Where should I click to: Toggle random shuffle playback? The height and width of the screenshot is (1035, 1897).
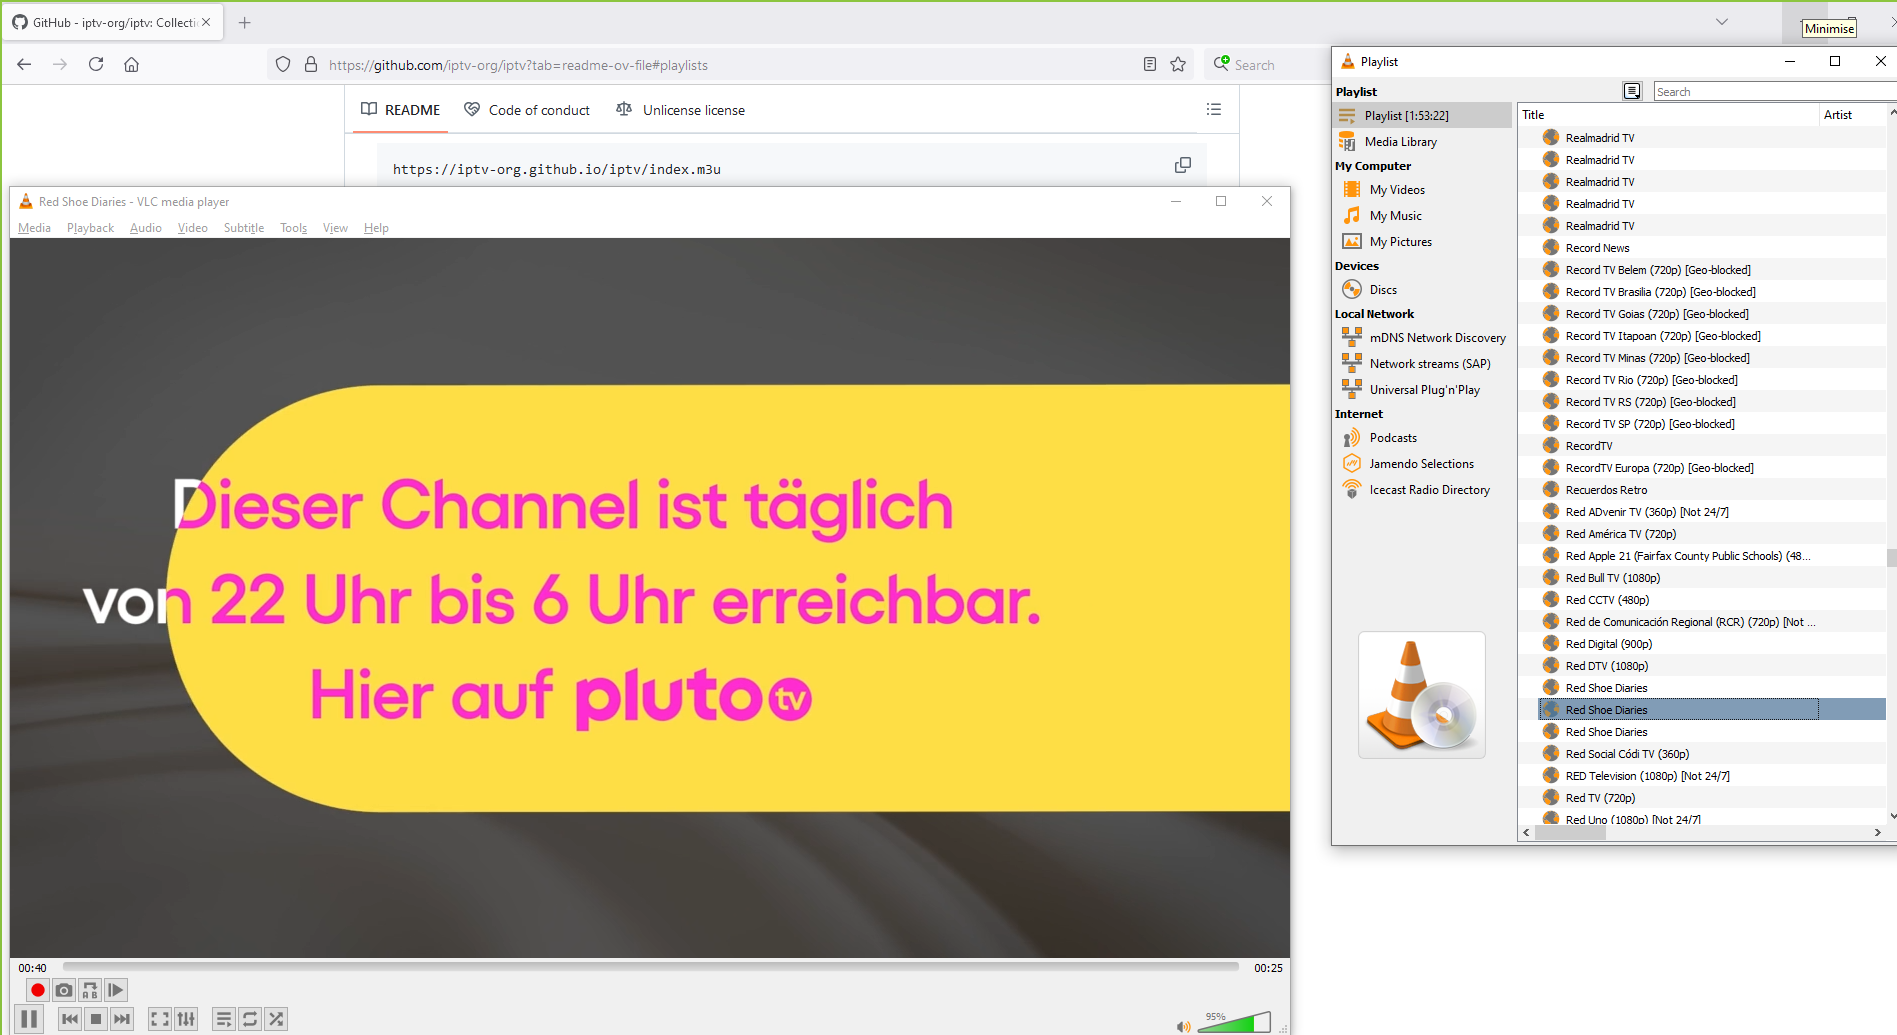(x=276, y=1019)
